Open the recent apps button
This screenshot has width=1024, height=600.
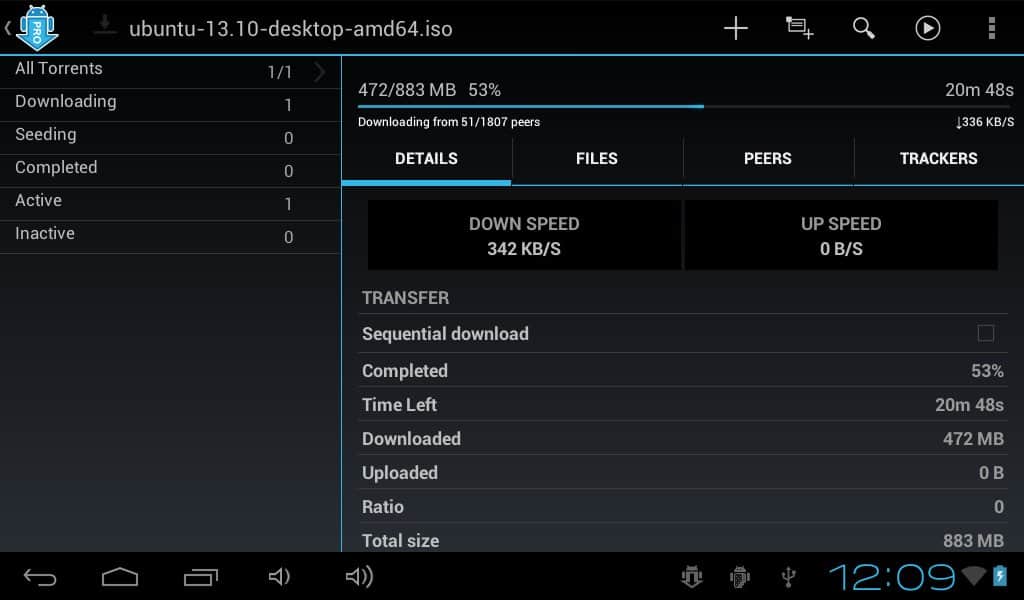click(x=200, y=576)
